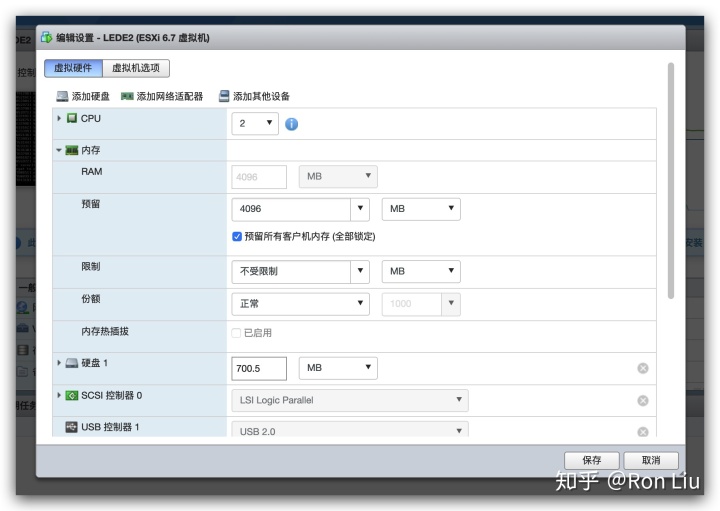Image resolution: width=720 pixels, height=511 pixels.
Task: Click the Add network adapter (添加网络适配器) text link
Action: coord(169,96)
